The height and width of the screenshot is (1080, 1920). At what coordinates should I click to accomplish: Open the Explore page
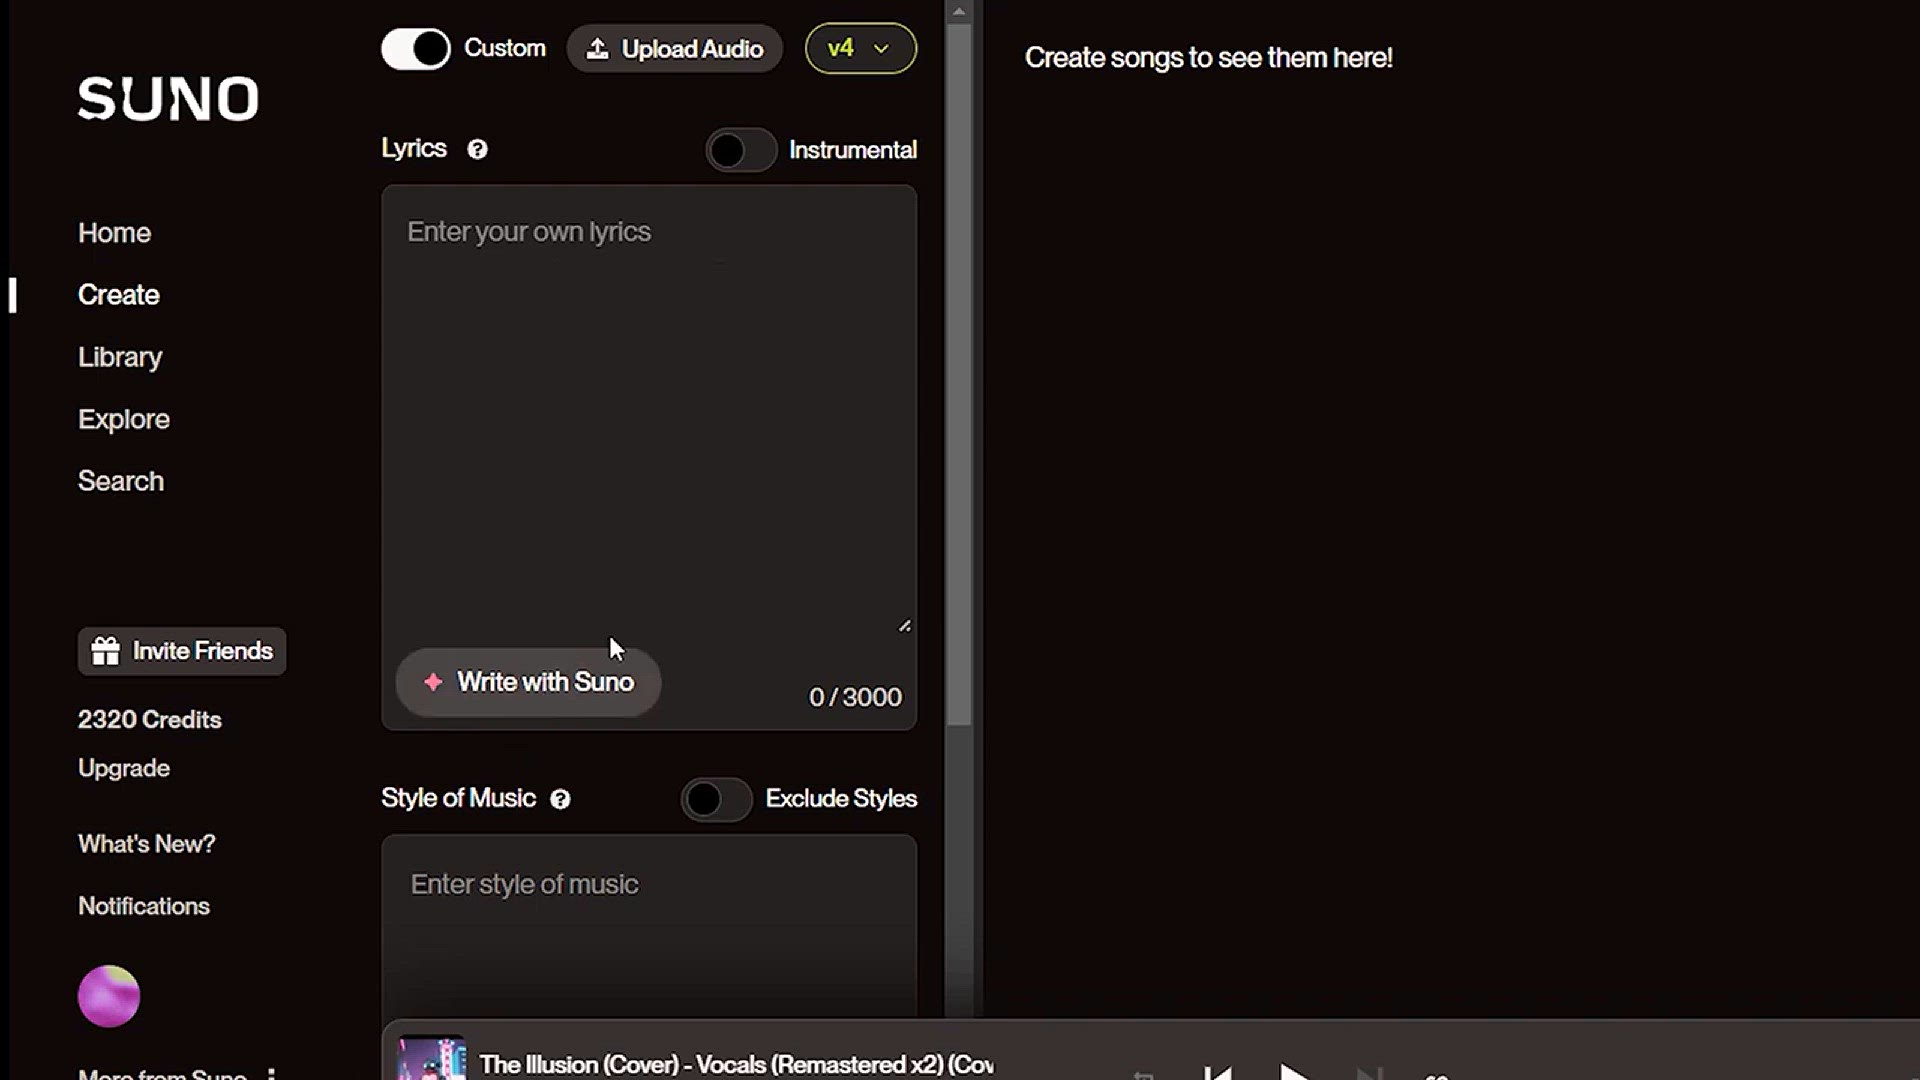click(x=124, y=419)
